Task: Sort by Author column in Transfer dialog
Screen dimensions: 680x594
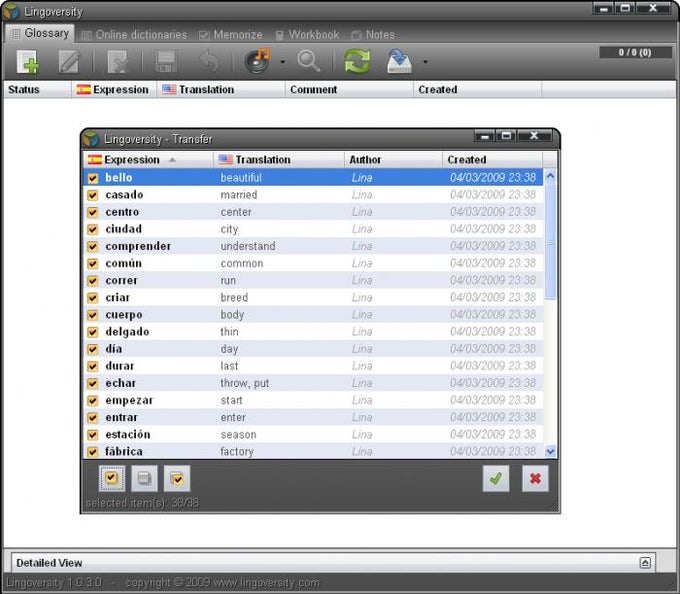Action: coord(393,160)
